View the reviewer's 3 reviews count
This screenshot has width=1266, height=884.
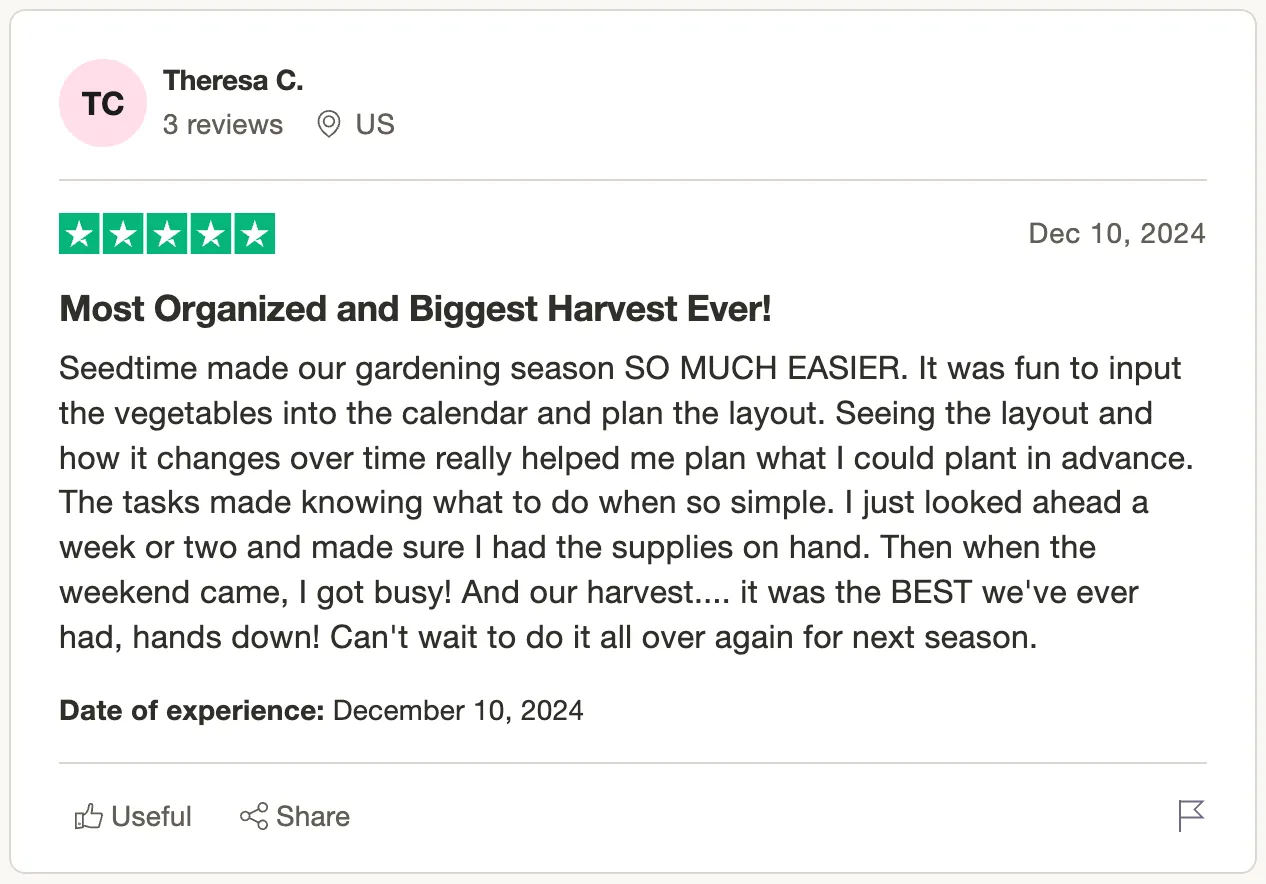[223, 125]
